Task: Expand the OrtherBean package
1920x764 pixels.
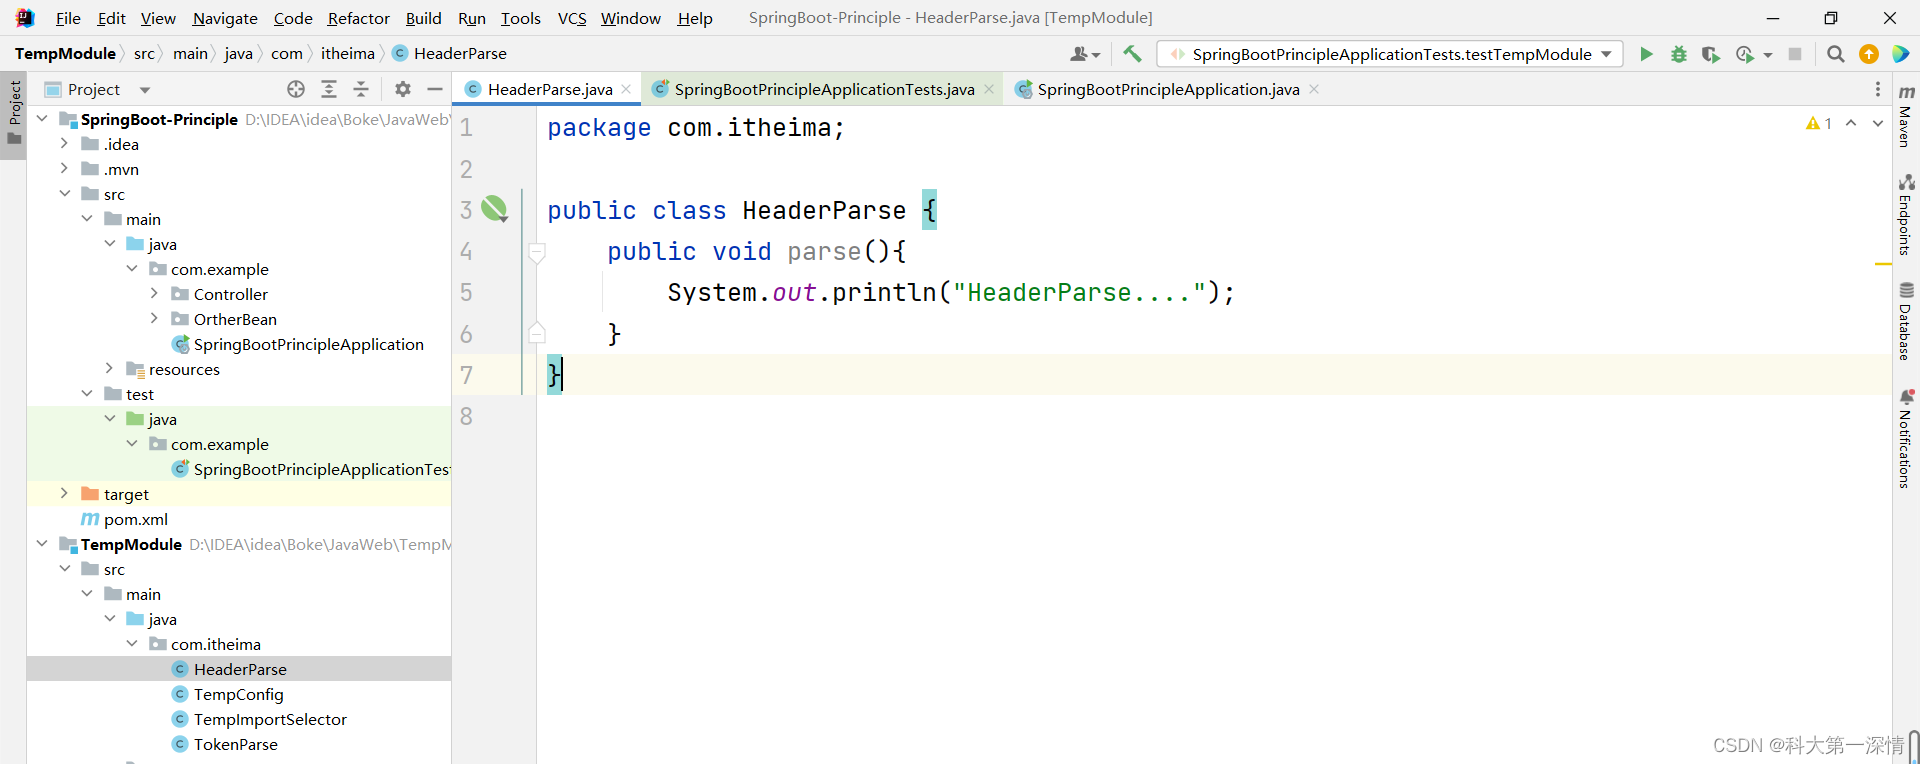Action: click(155, 319)
